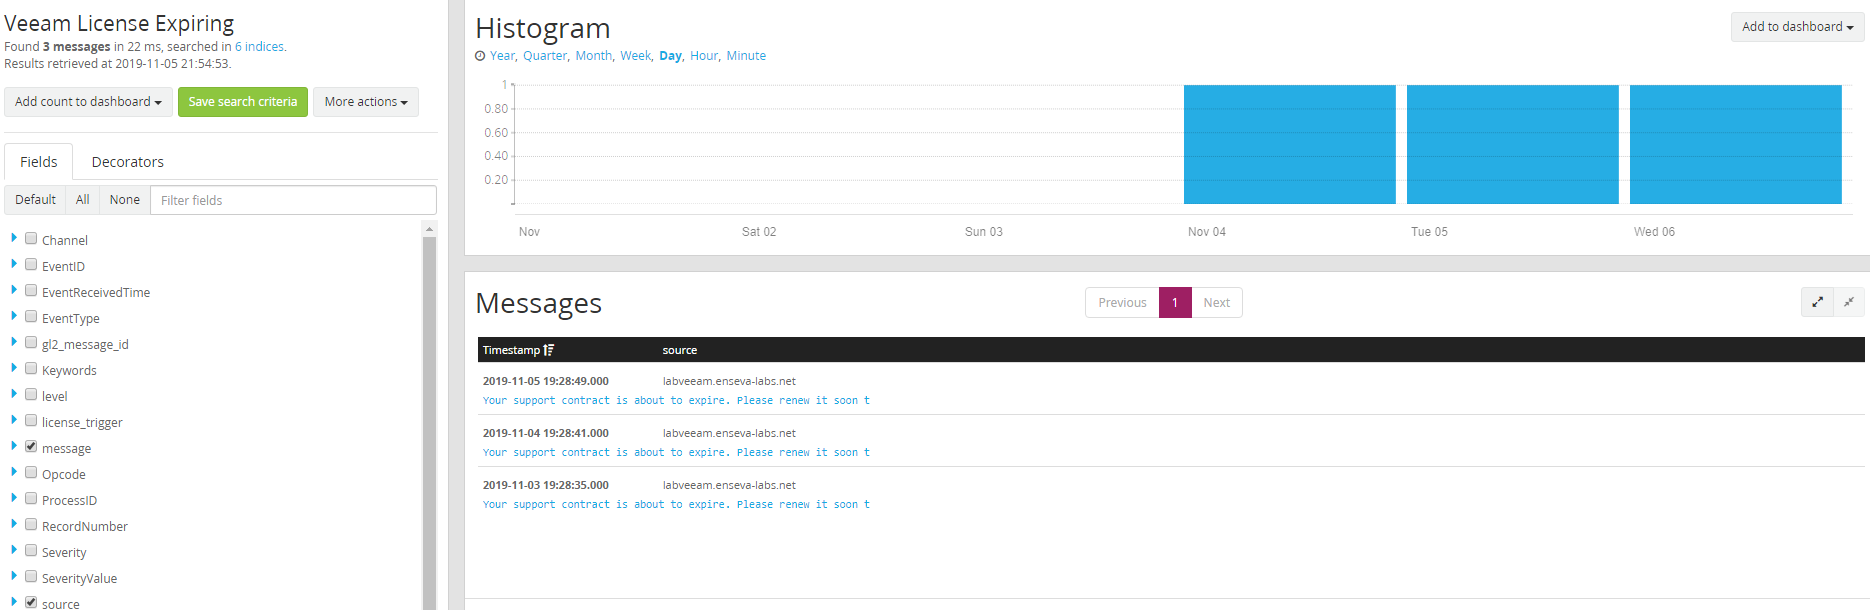Check the Opcode field checkbox

[31, 472]
